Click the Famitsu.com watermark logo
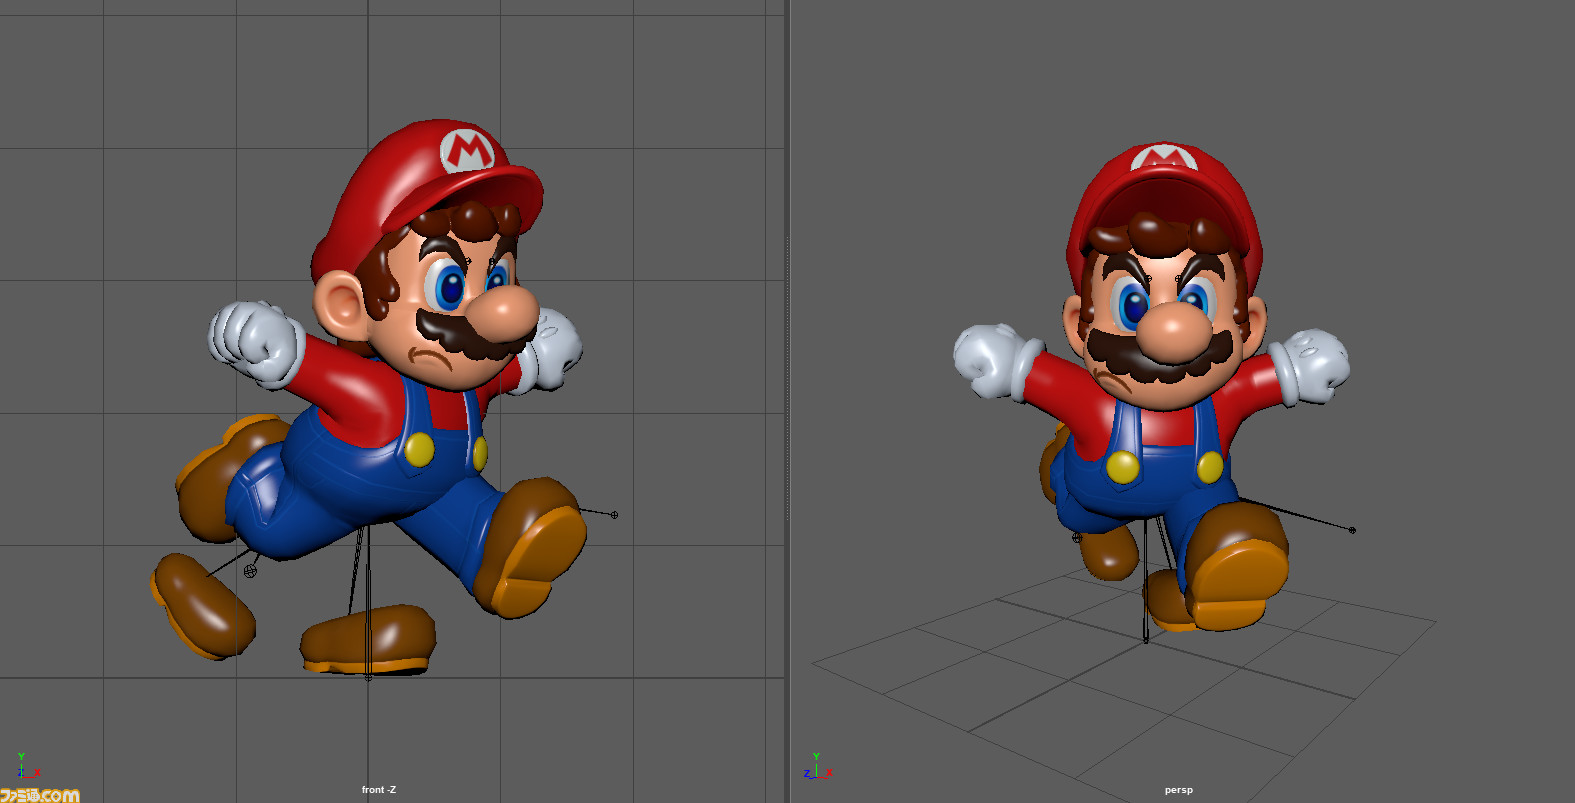Screen dimensions: 1575x803 pos(40,795)
